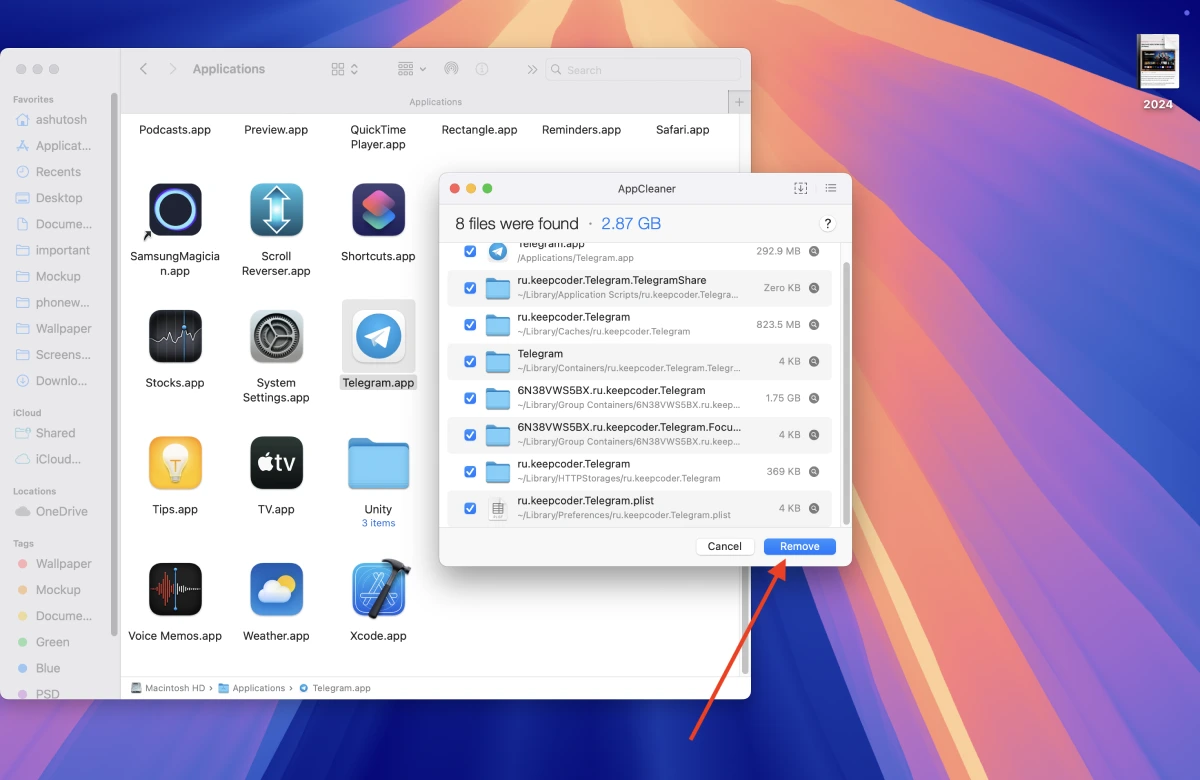
Task: Select the Shortcuts app icon
Action: (378, 210)
